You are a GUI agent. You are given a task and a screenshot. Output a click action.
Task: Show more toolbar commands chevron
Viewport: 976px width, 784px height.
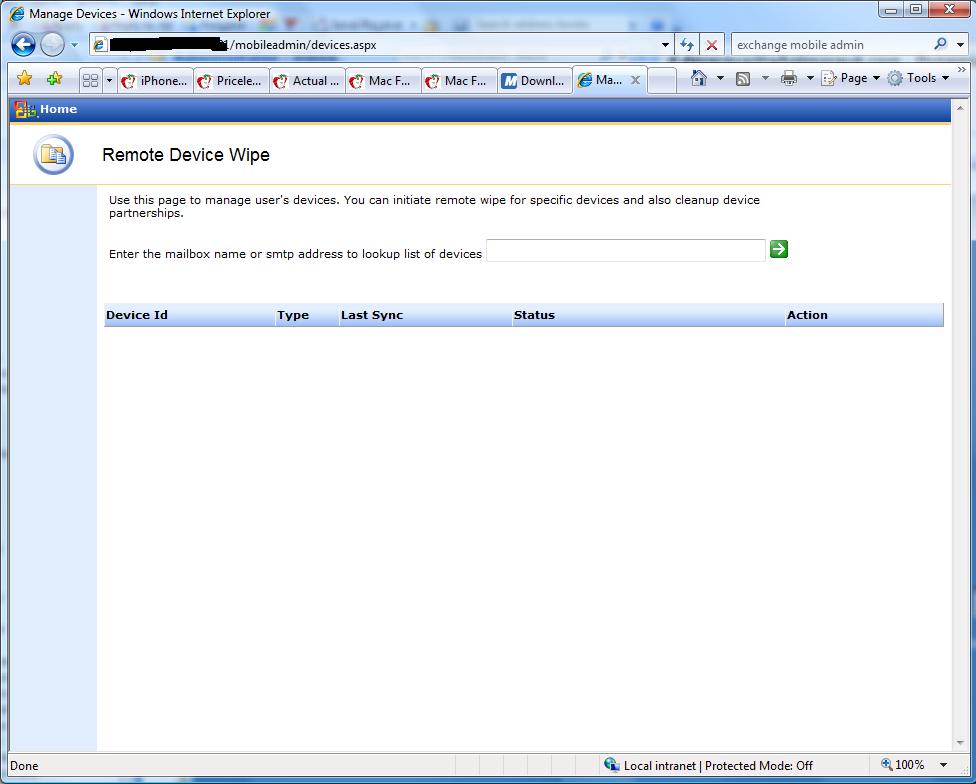962,69
